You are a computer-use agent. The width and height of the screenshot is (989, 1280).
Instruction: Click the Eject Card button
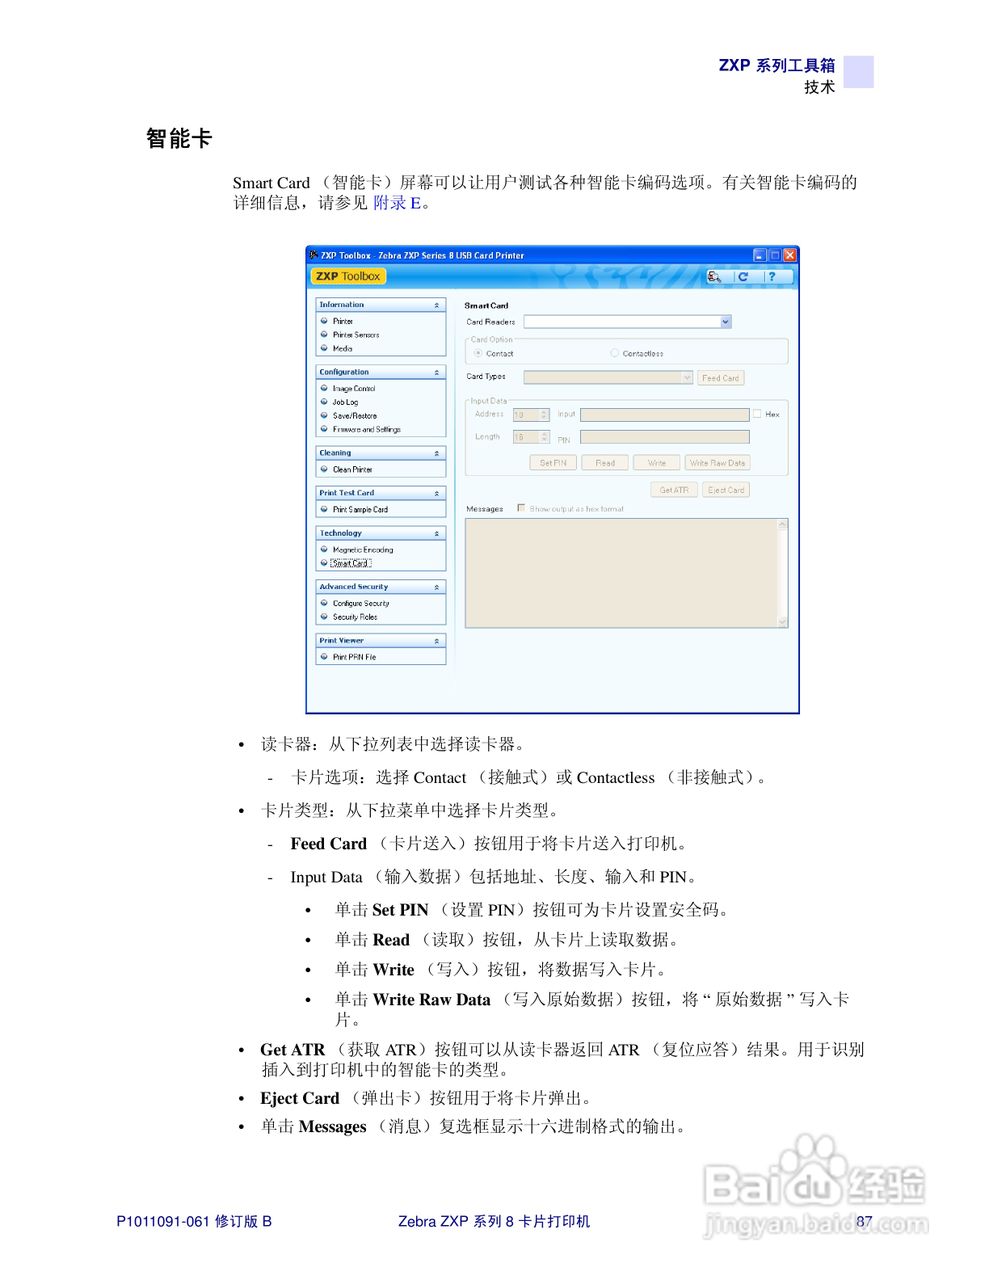pyautogui.click(x=726, y=490)
